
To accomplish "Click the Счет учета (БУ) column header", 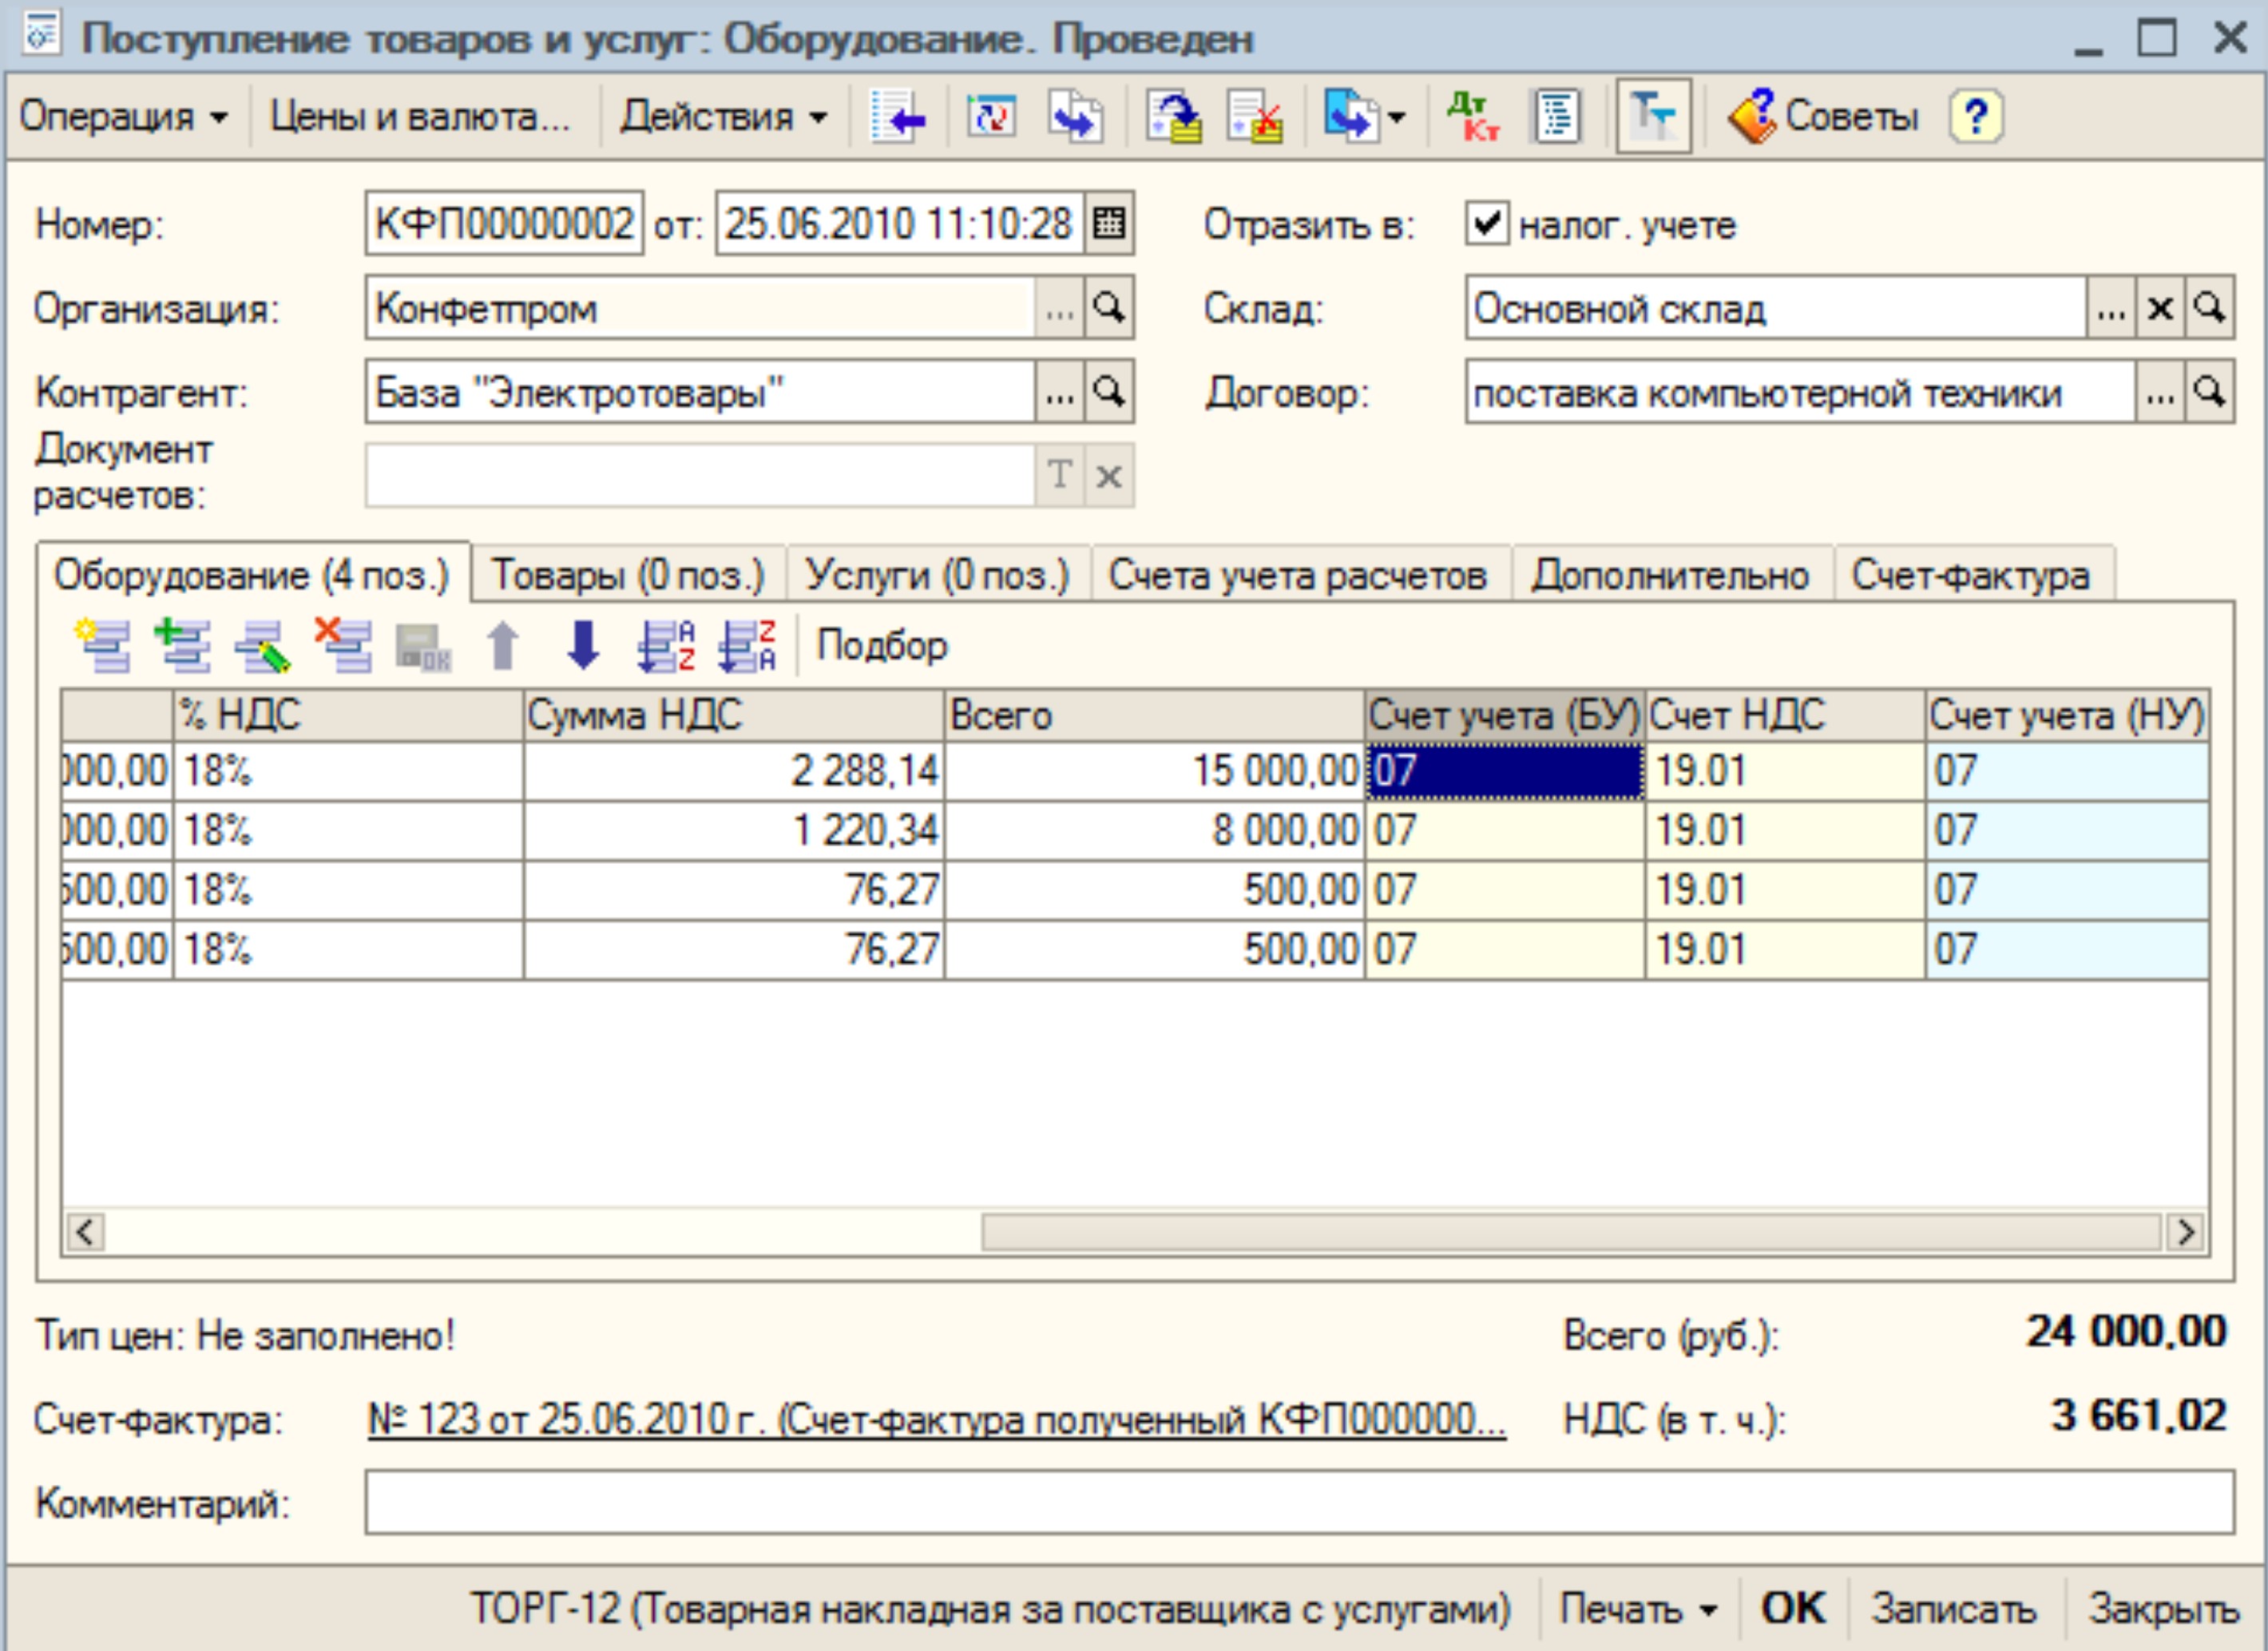I will pos(1505,715).
